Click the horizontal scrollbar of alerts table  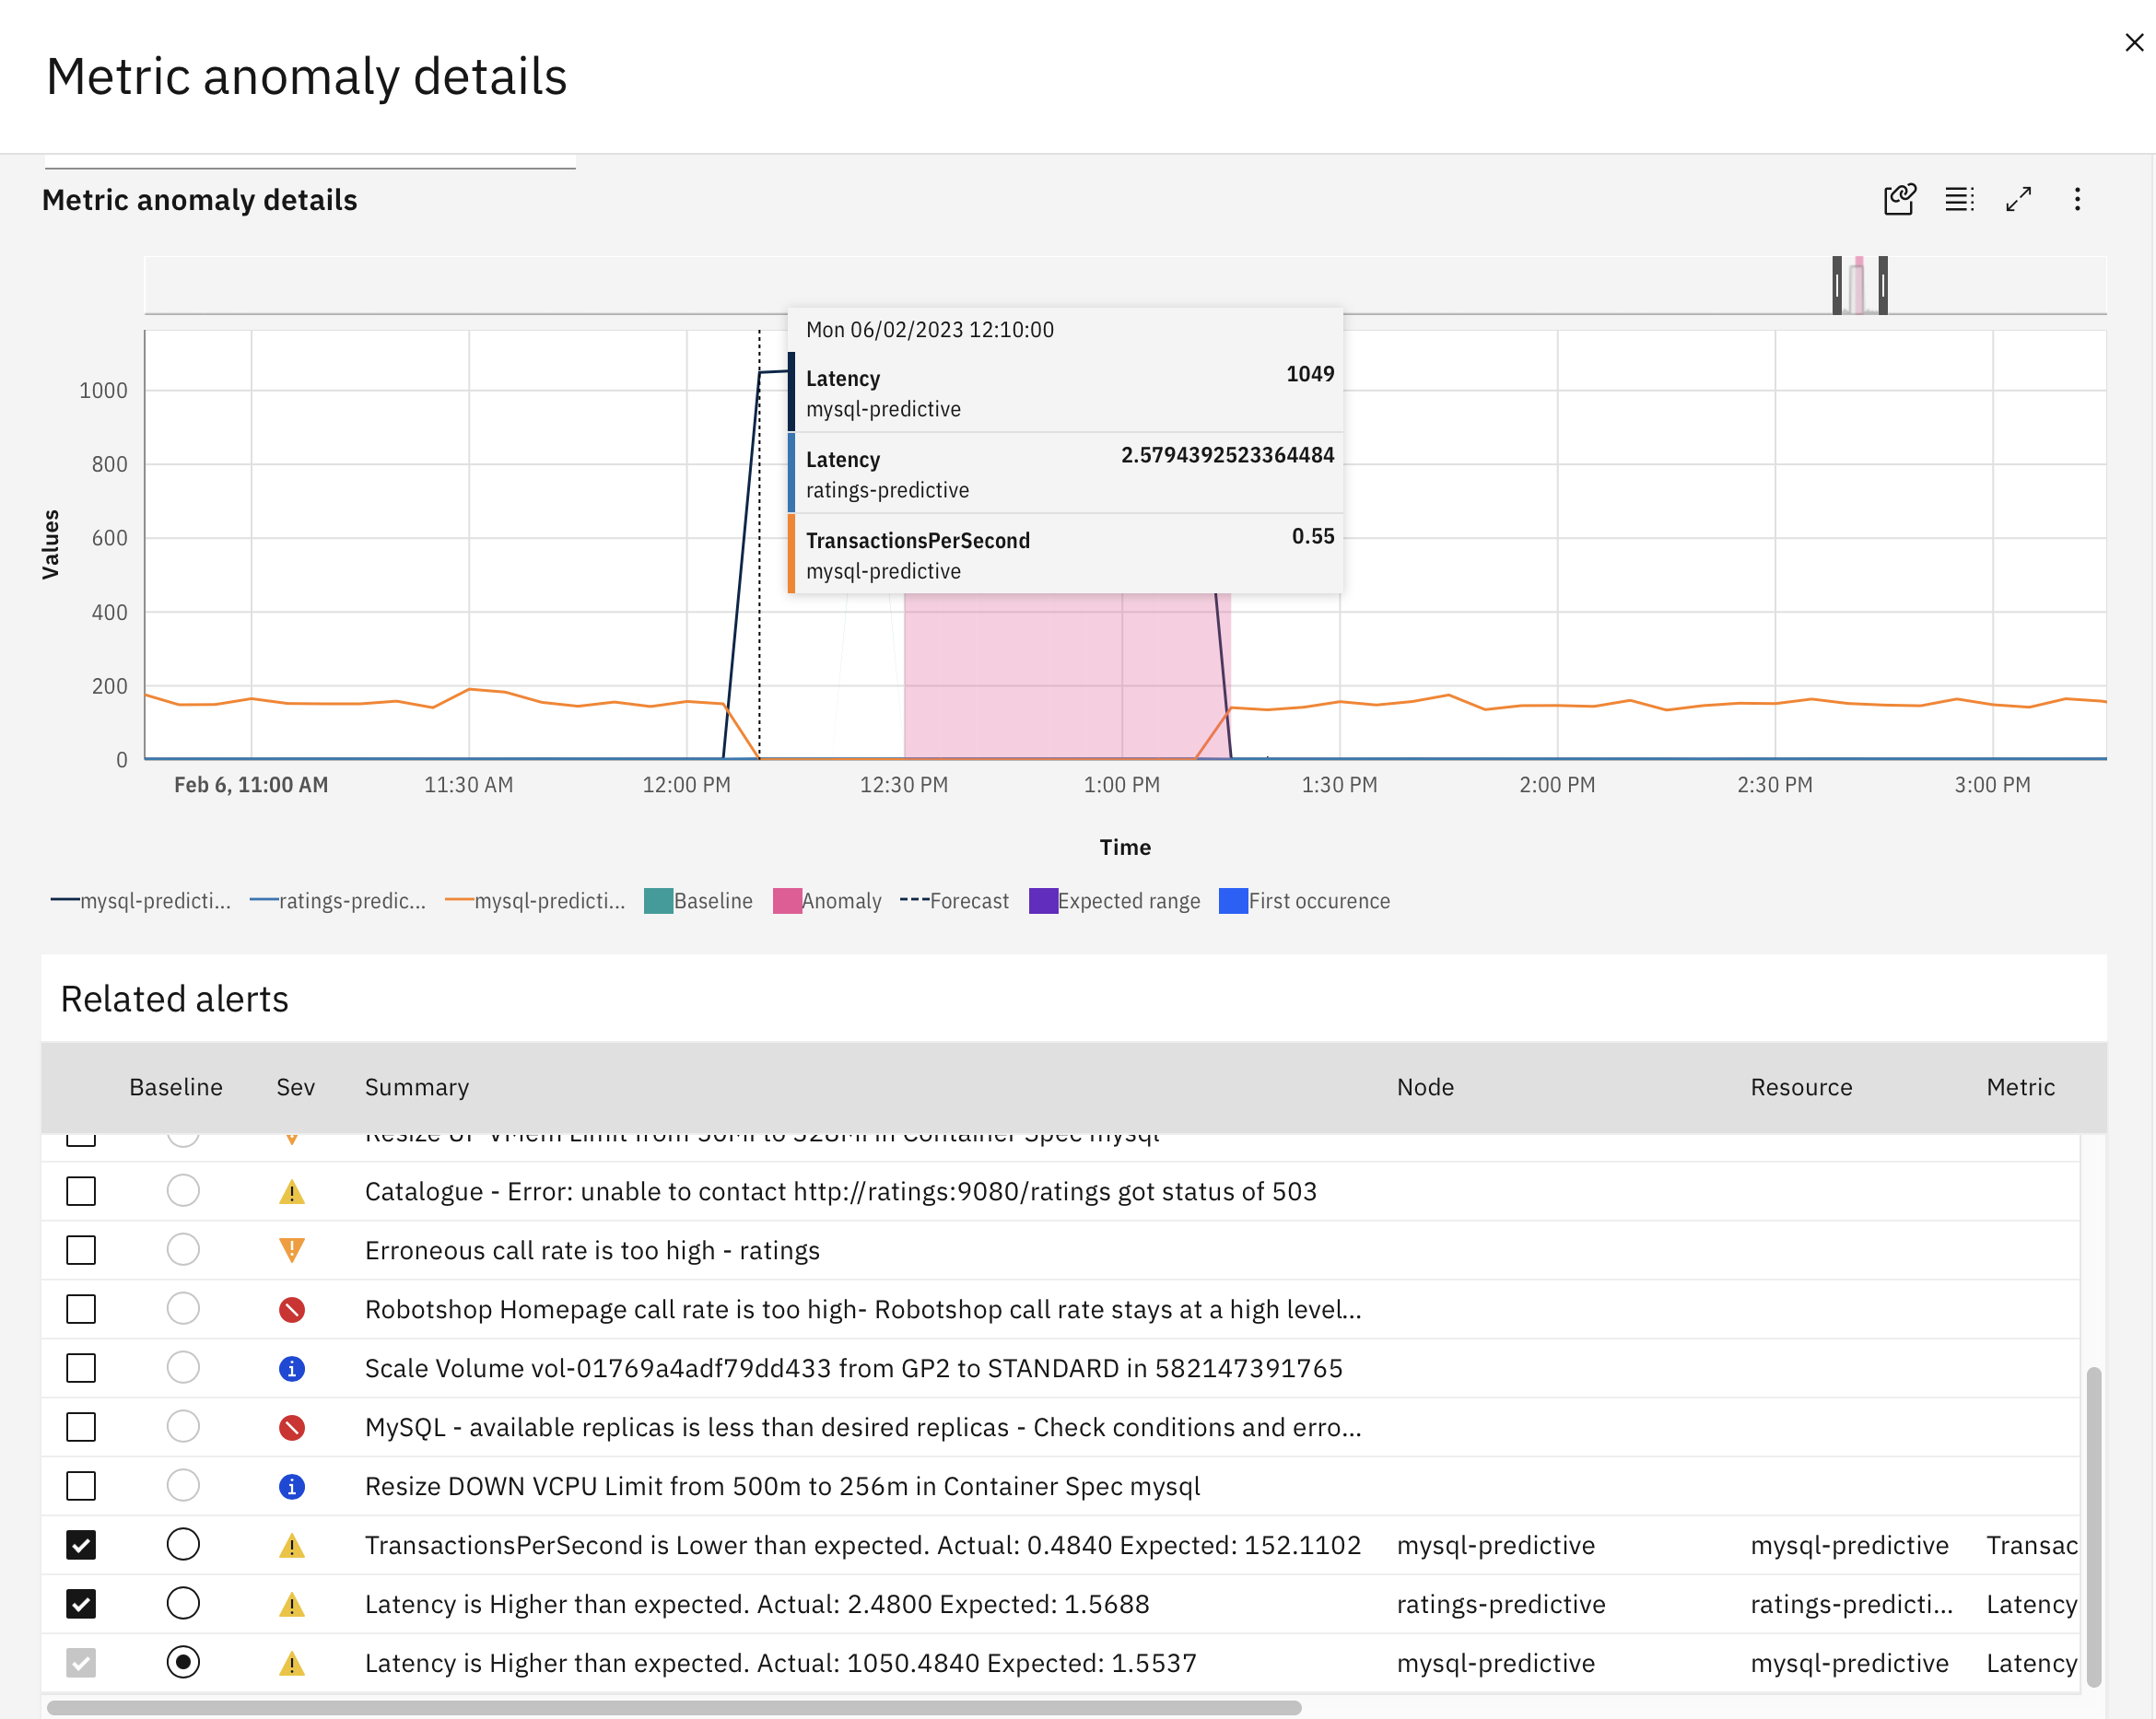674,1707
